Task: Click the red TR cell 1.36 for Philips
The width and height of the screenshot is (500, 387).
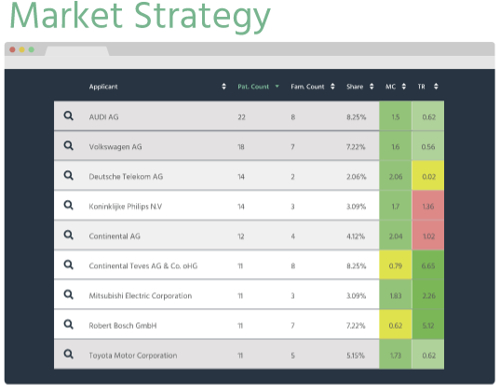Action: point(428,206)
